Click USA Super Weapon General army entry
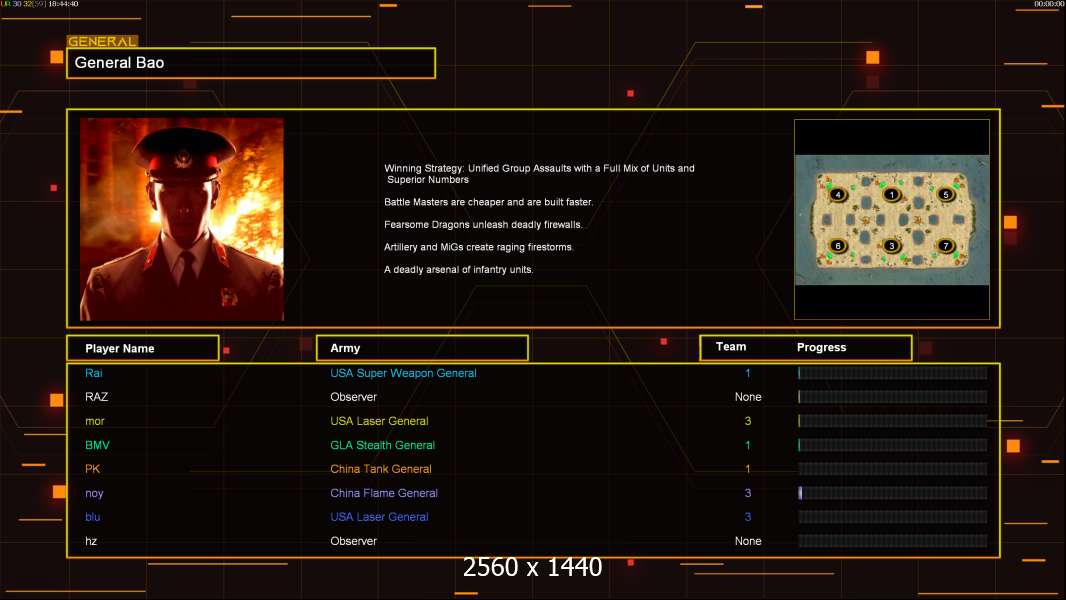Image resolution: width=1066 pixels, height=600 pixels. [403, 373]
